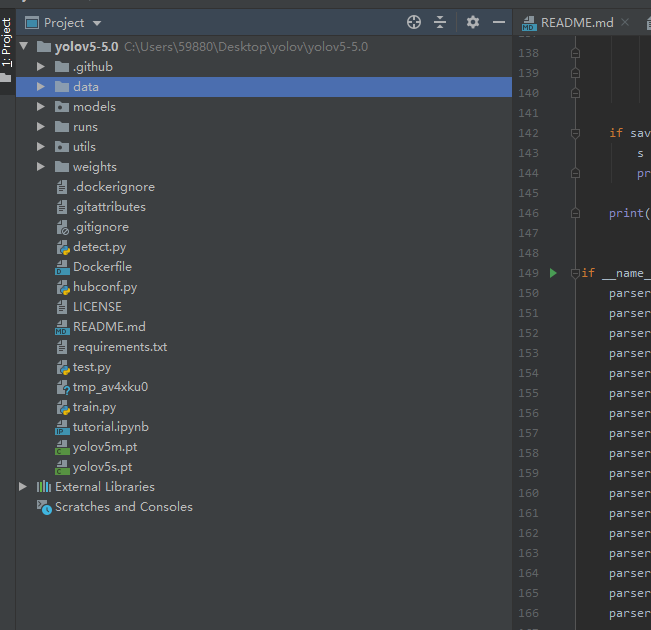Image resolution: width=651 pixels, height=630 pixels.
Task: Click the .github folder icon
Action: 62,66
